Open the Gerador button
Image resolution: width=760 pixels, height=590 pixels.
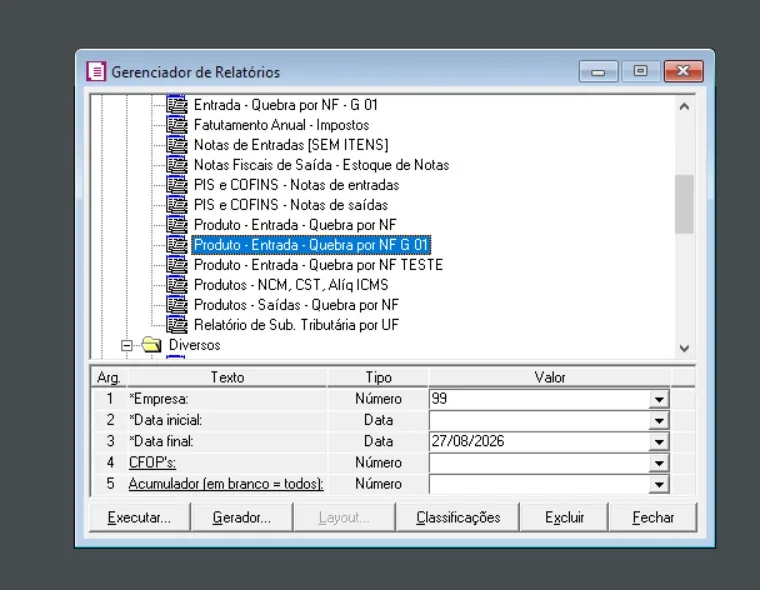(242, 517)
